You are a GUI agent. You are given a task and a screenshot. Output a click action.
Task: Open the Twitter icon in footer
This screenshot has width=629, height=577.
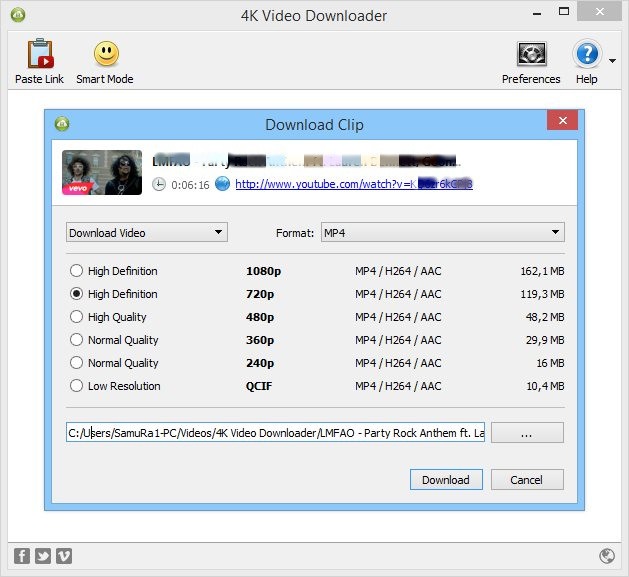(x=43, y=556)
